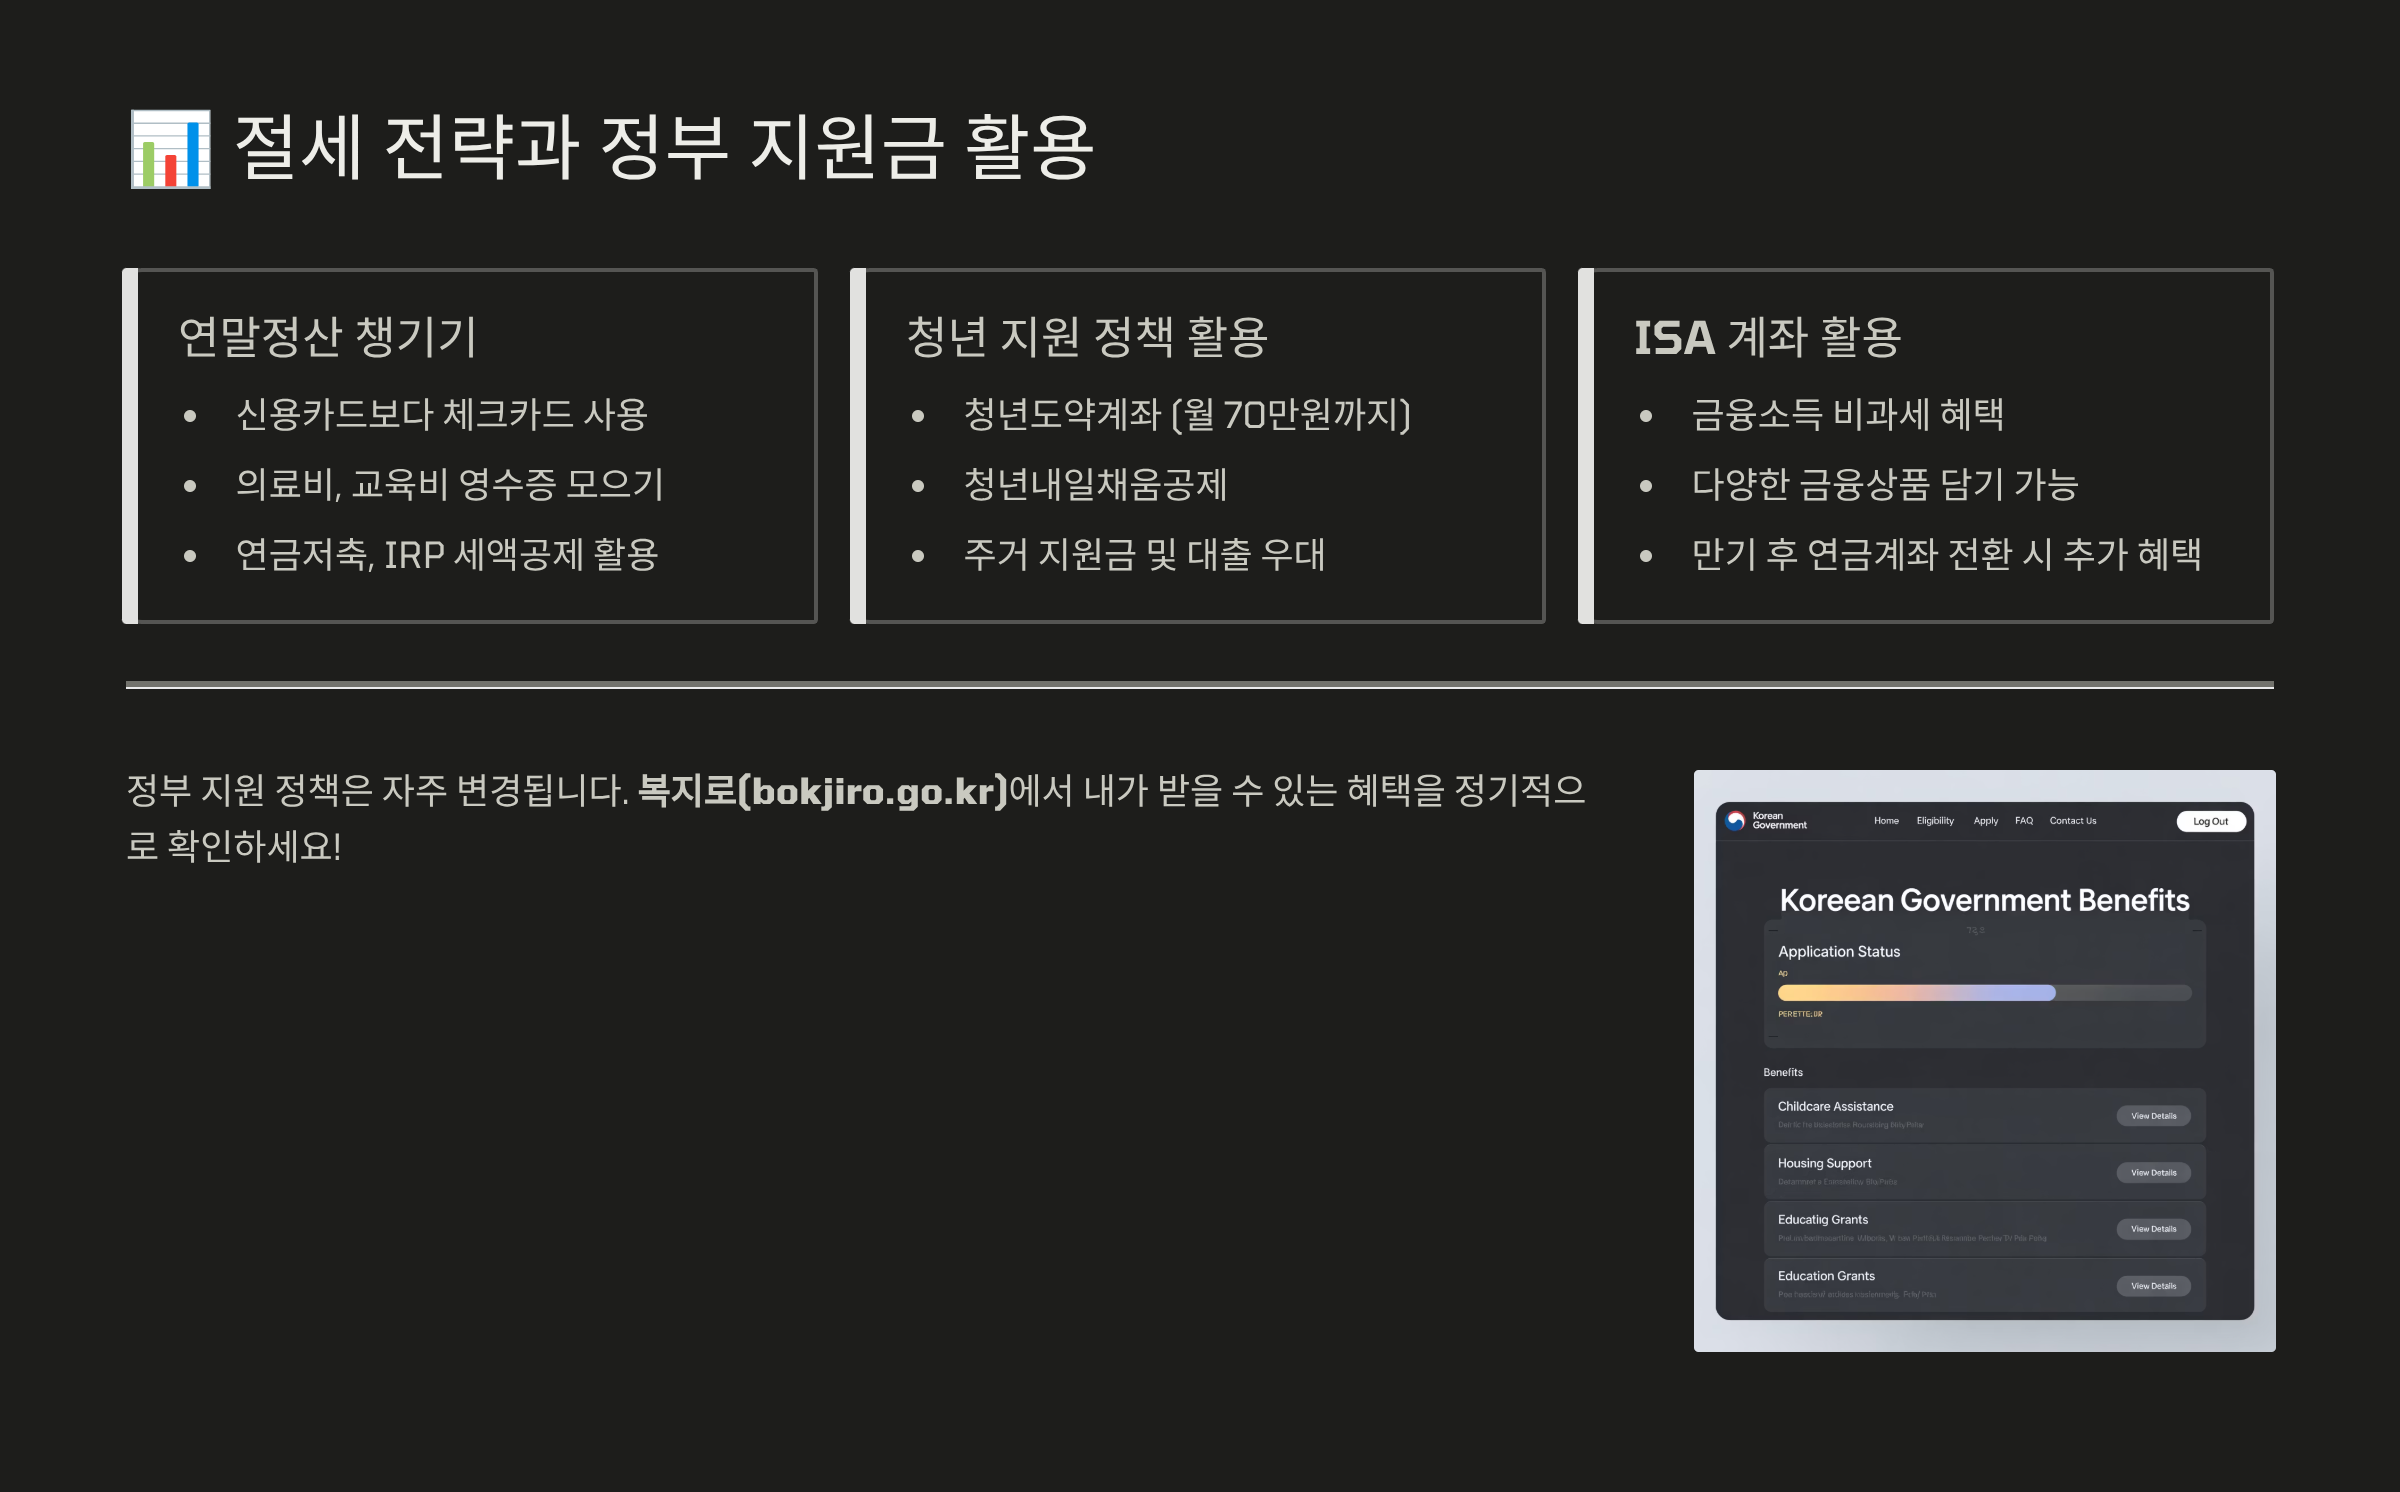Image resolution: width=2400 pixels, height=1492 pixels.
Task: Click the Application Status progress bar
Action: [x=1984, y=993]
